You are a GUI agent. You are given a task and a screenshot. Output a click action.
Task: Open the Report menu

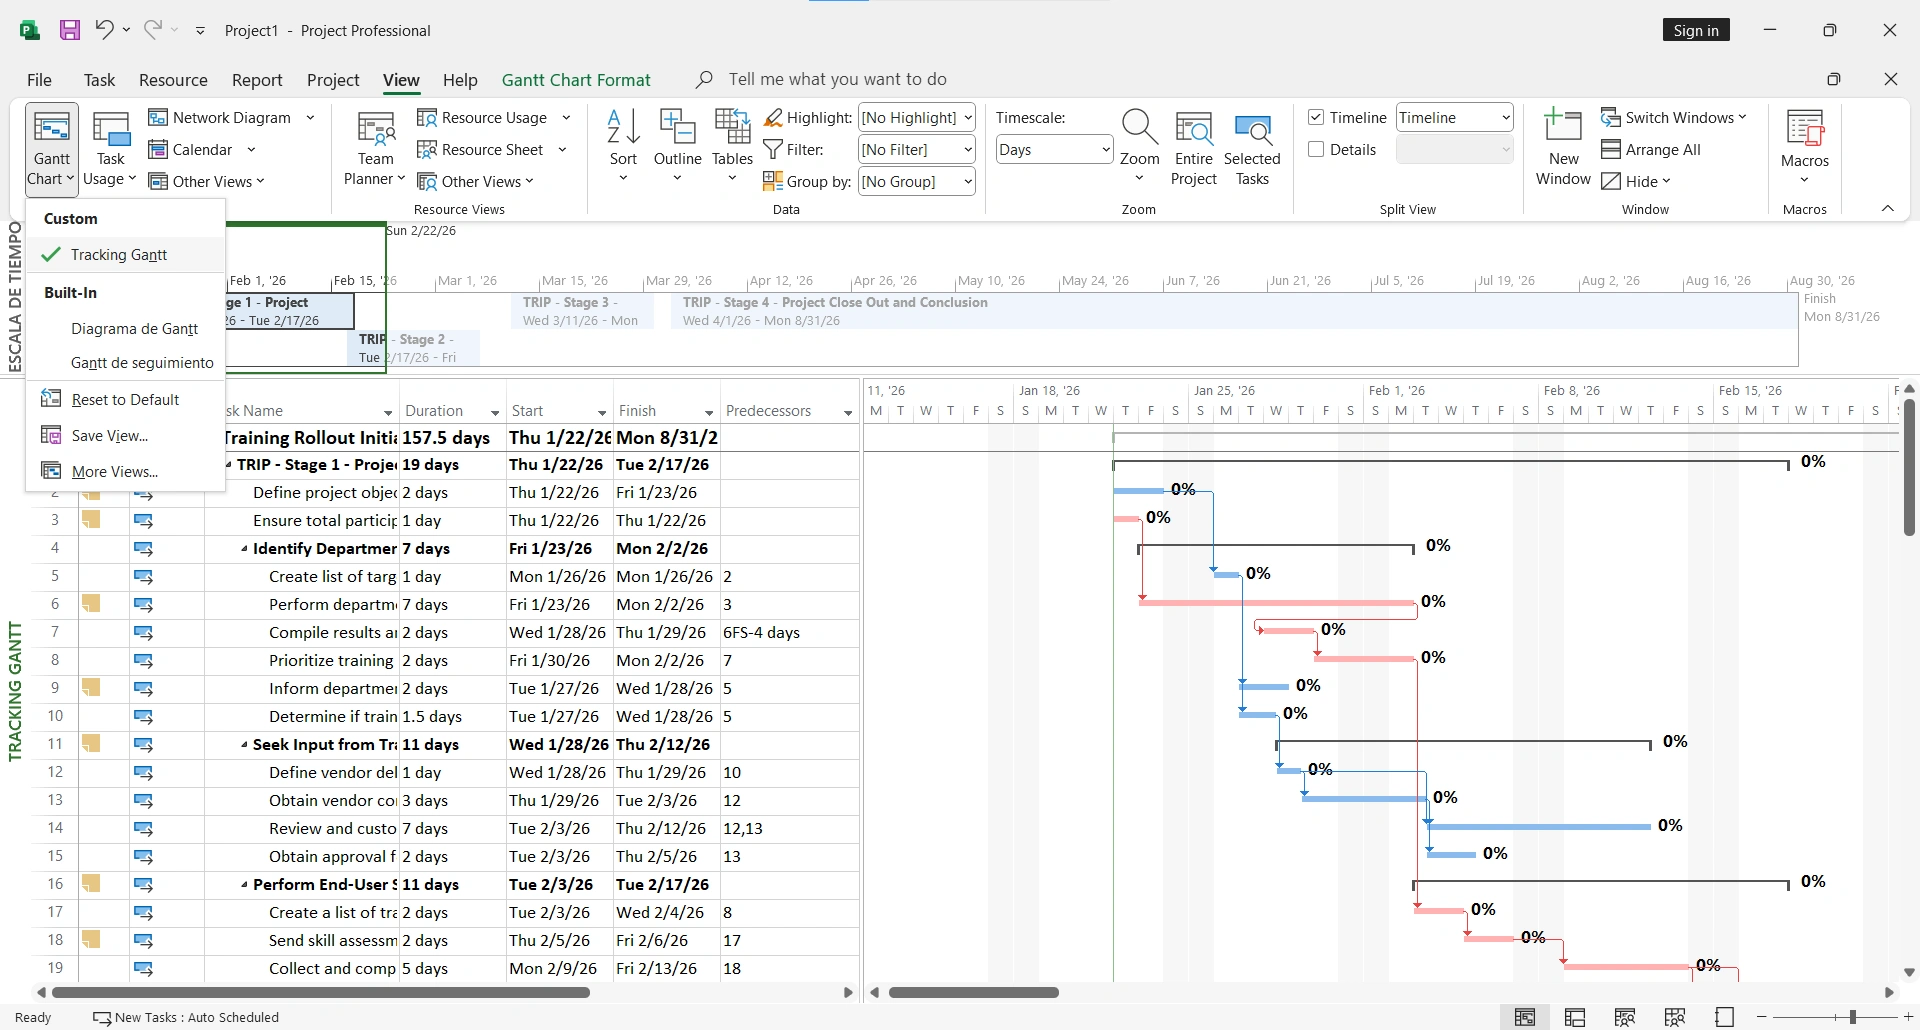(x=257, y=79)
